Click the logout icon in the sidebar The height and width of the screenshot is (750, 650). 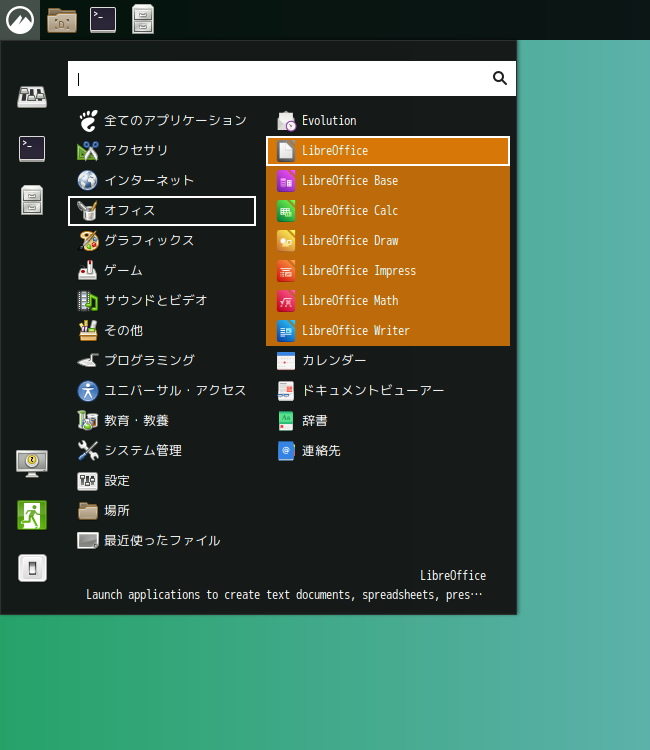pyautogui.click(x=32, y=515)
